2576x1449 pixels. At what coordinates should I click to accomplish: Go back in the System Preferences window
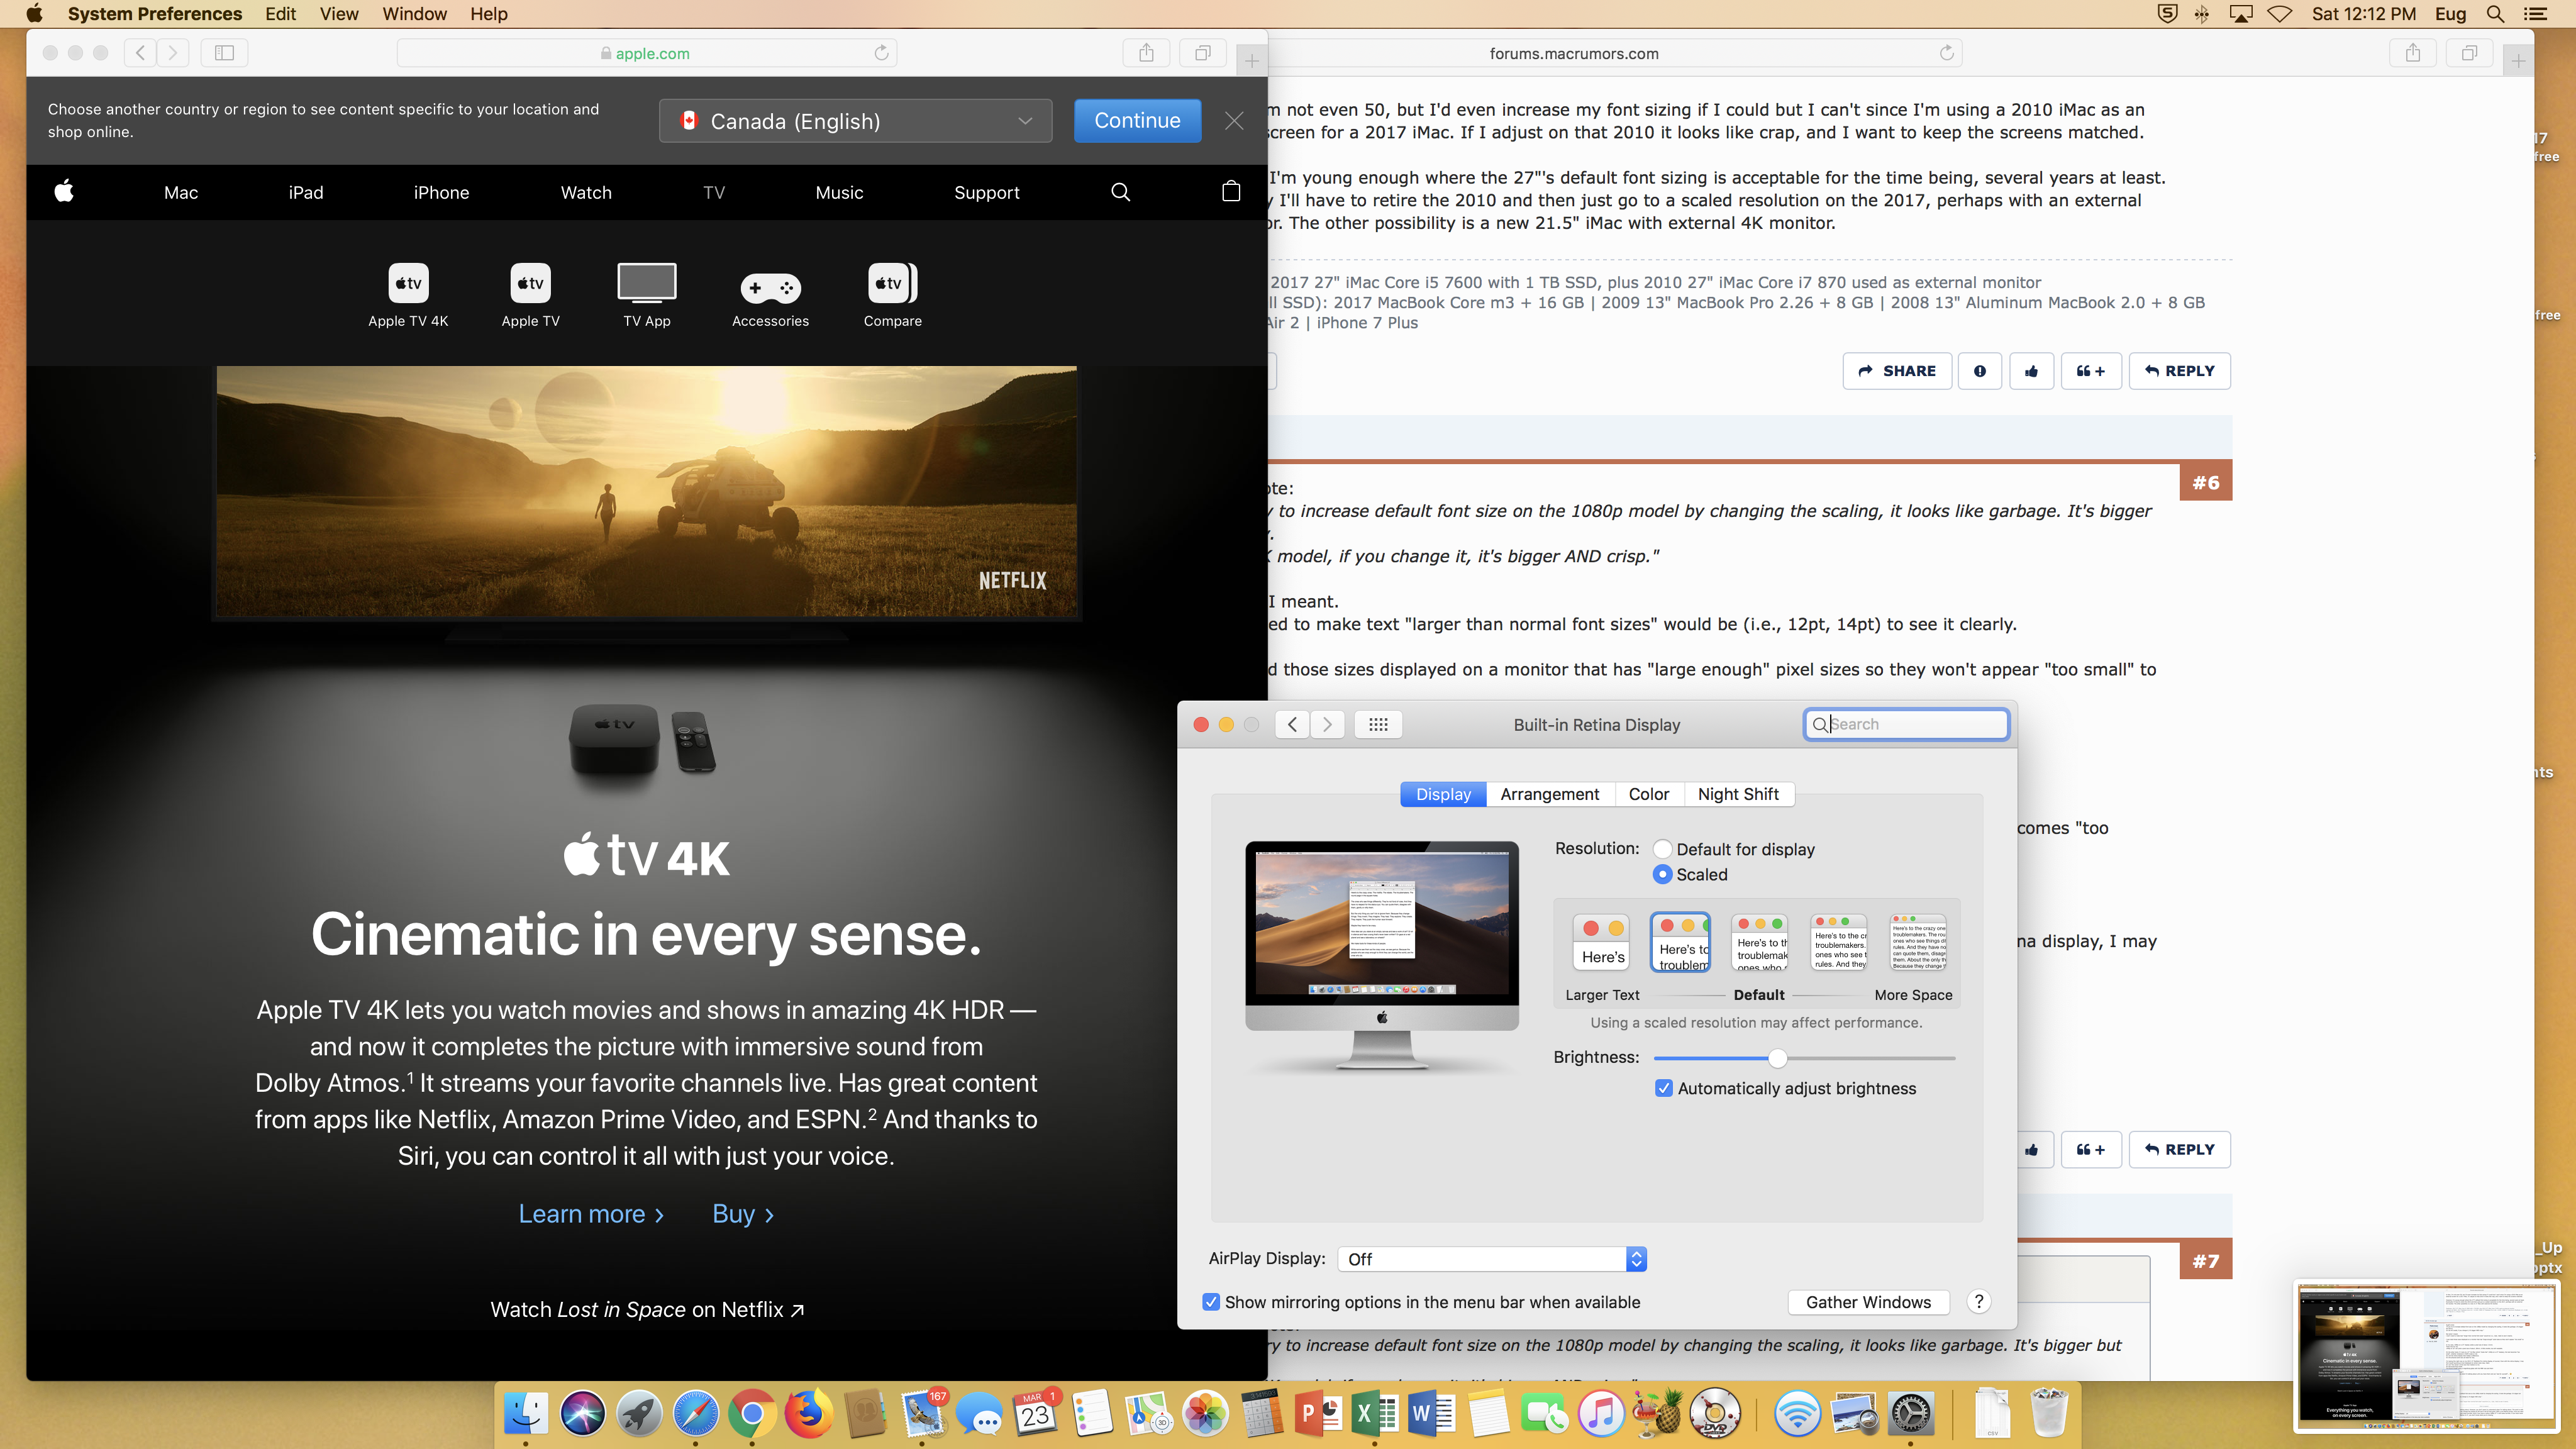click(x=1292, y=724)
